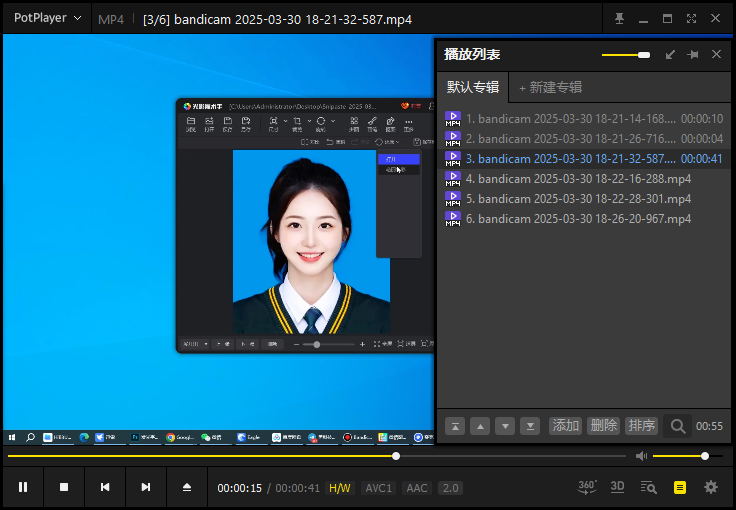Select the 默认专辑 tab

click(x=473, y=87)
